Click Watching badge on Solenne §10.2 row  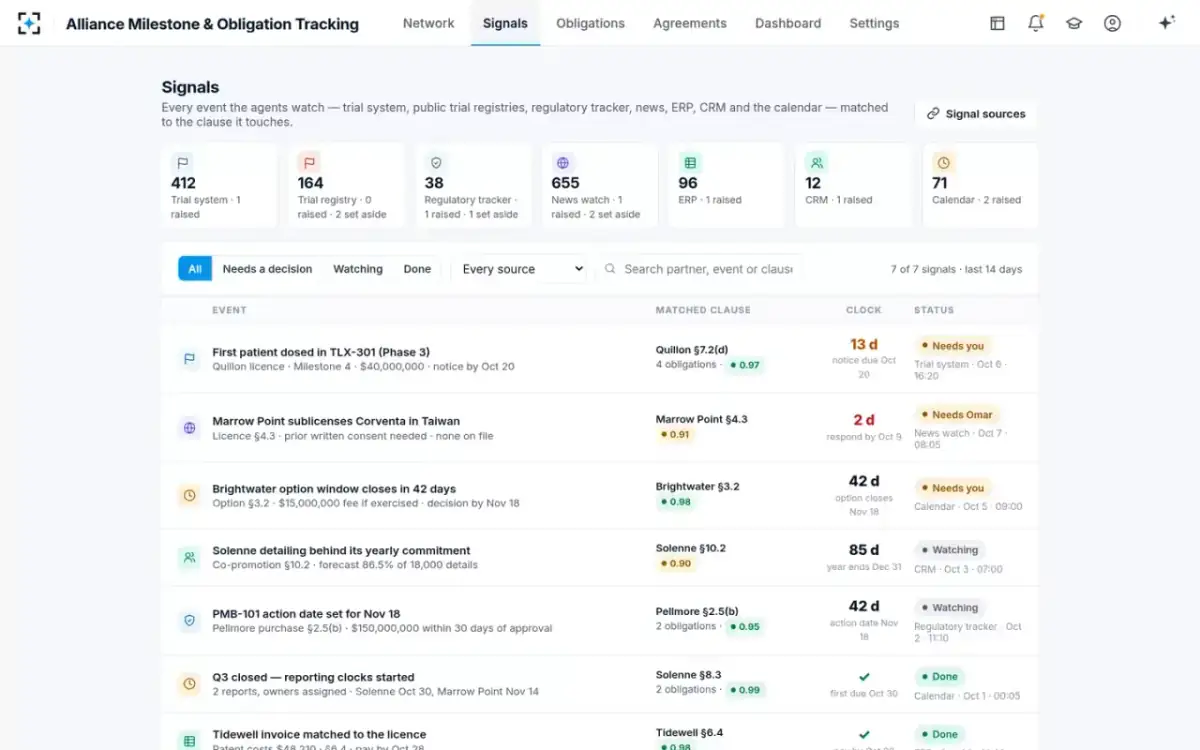949,550
